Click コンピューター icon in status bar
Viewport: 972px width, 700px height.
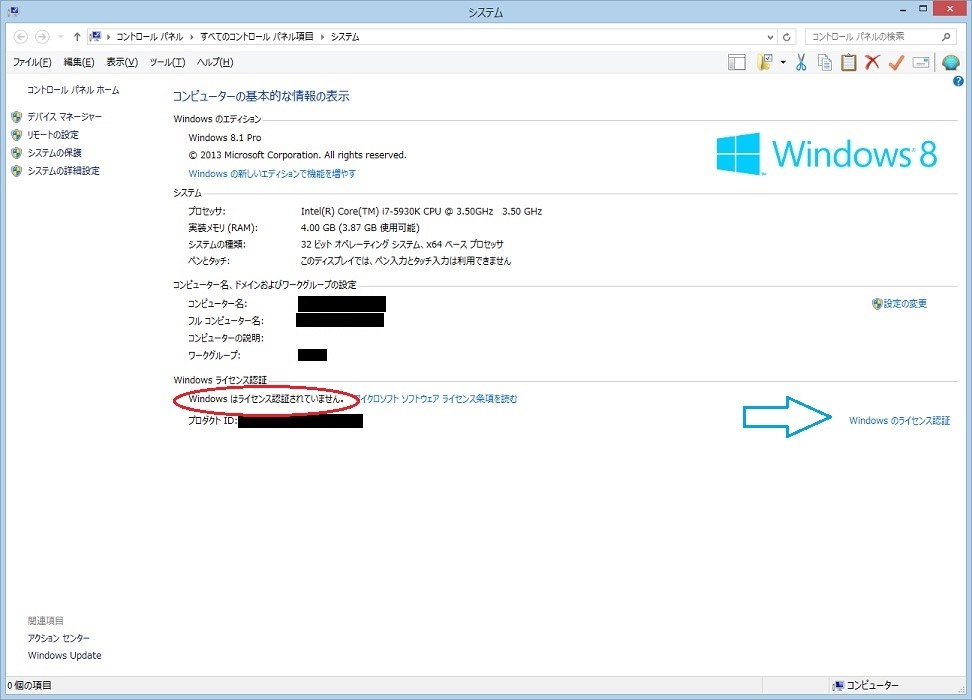838,685
